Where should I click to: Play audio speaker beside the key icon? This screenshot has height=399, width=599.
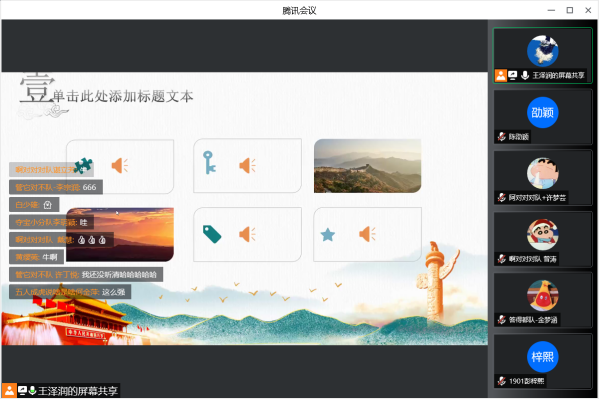coord(248,165)
